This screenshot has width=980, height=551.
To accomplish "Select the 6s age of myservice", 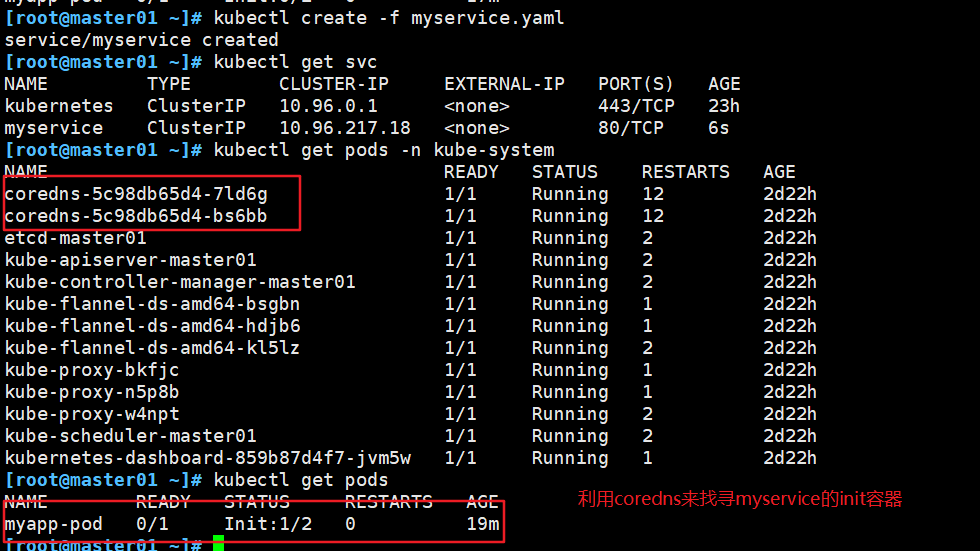I will (719, 128).
